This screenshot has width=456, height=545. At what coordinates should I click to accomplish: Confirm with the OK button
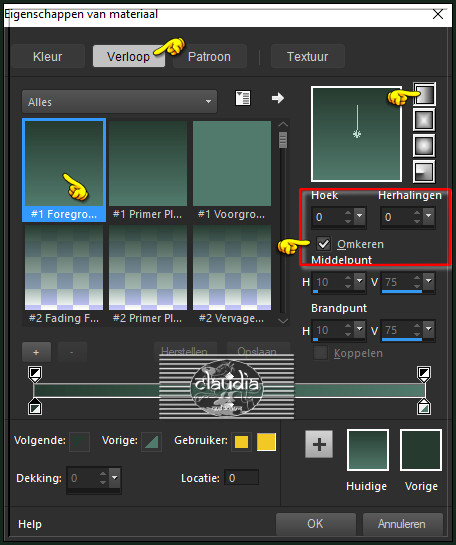tap(316, 524)
